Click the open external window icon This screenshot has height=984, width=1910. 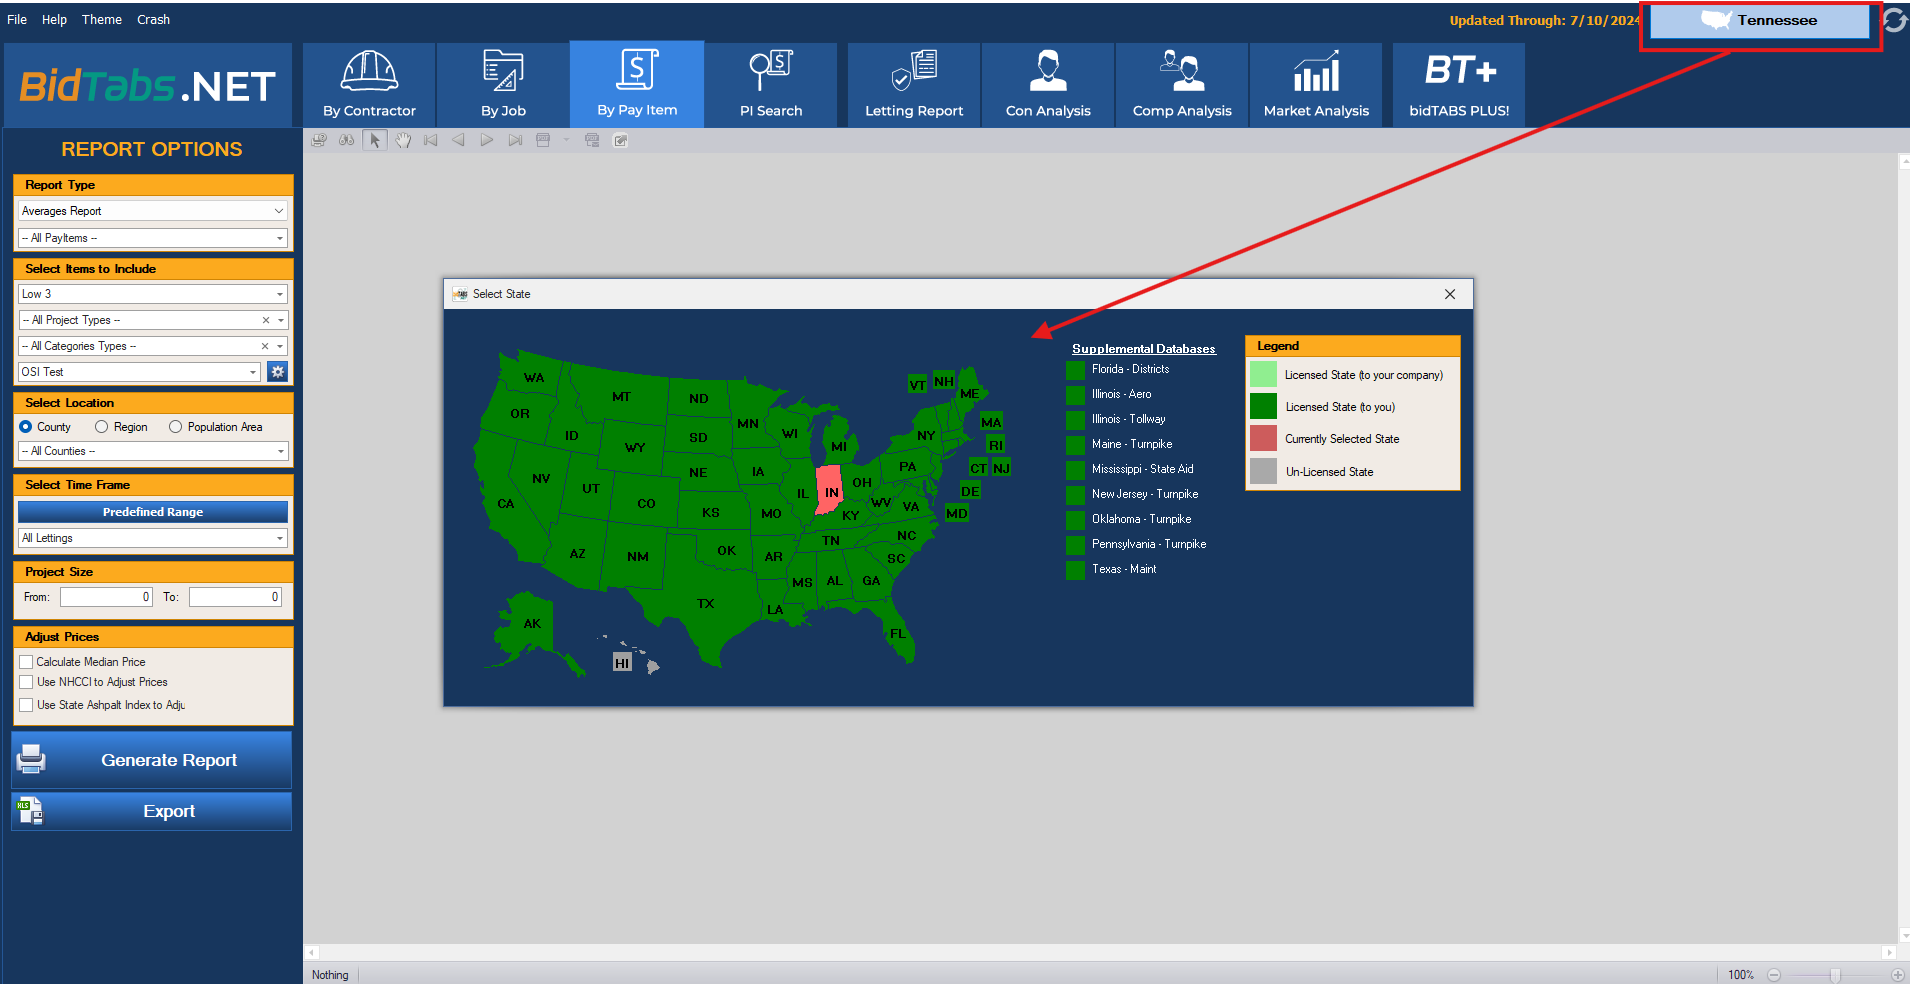(x=620, y=140)
